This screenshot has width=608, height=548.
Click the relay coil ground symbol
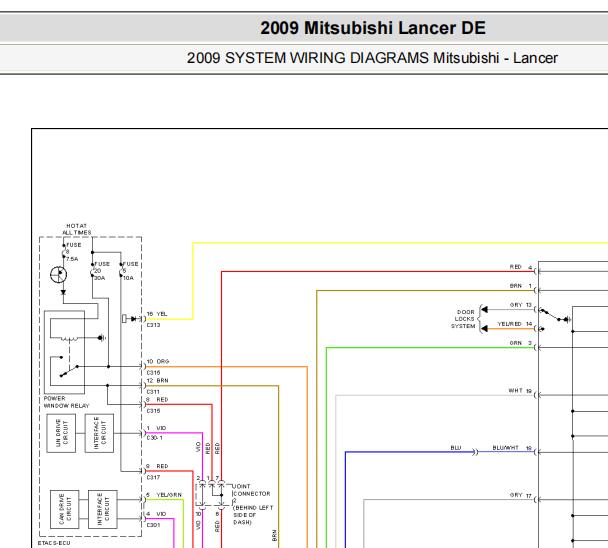pyautogui.click(x=102, y=338)
